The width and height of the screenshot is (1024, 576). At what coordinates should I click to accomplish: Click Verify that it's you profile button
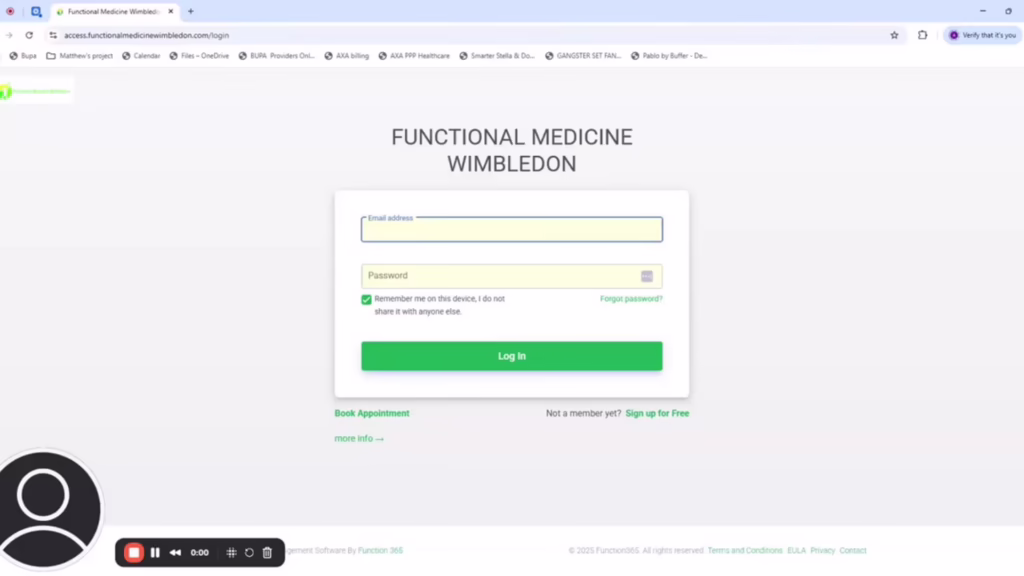983,35
